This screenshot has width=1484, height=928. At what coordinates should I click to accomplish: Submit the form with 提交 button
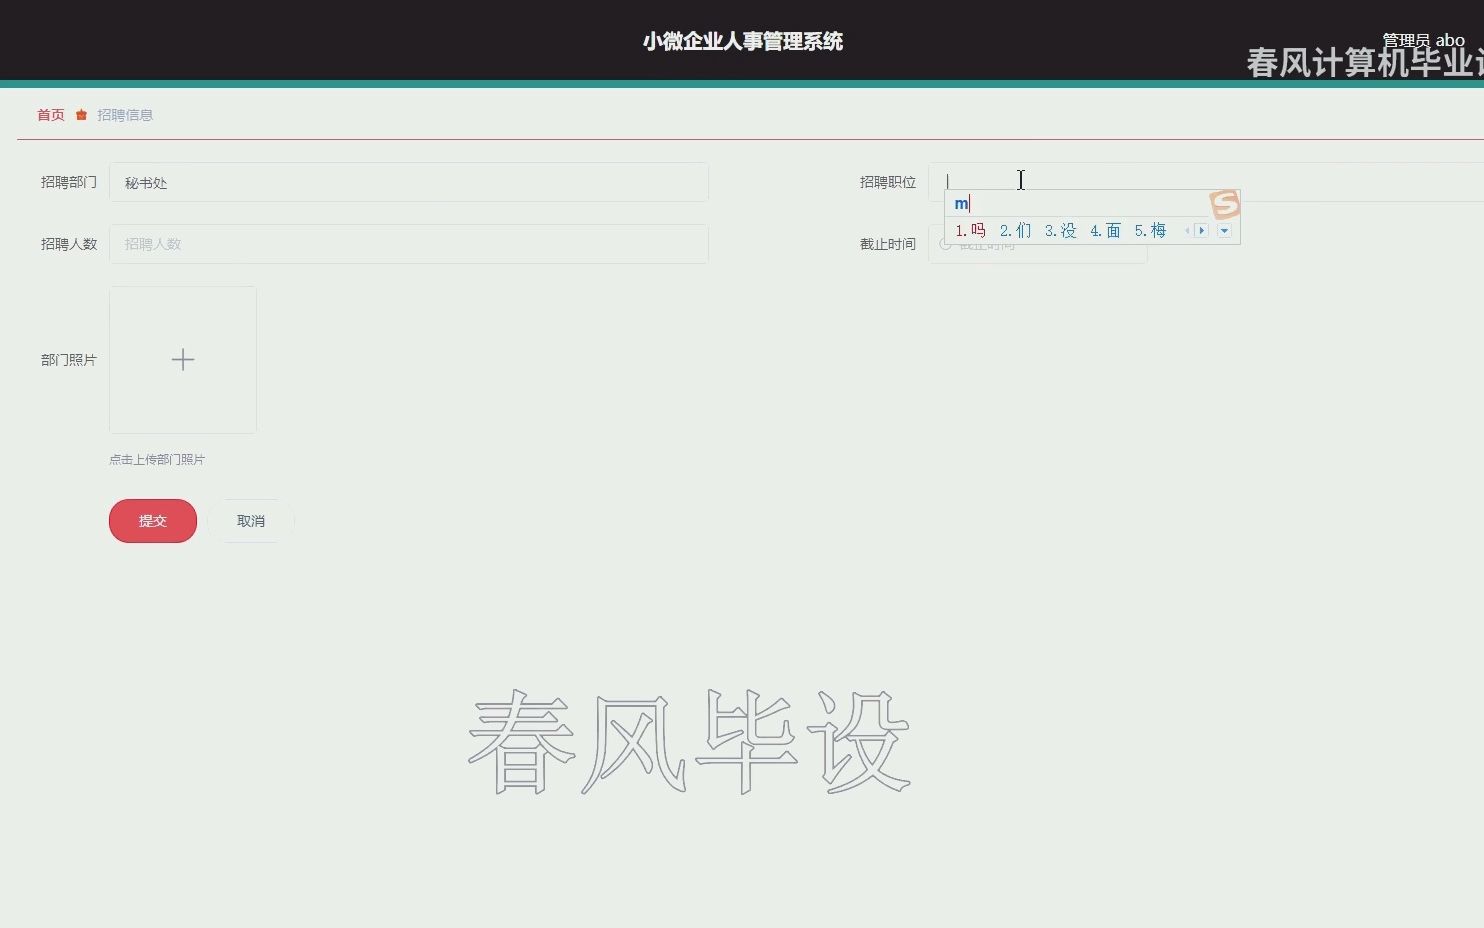[153, 521]
